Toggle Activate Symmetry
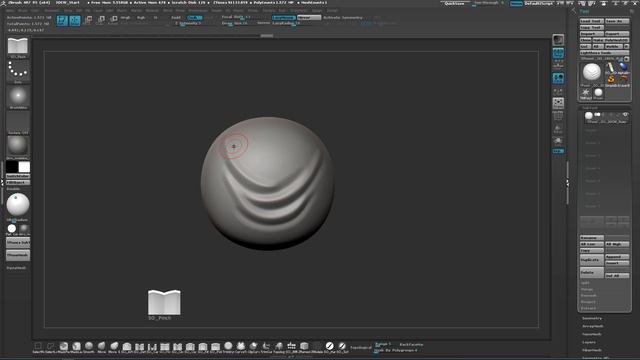The image size is (640, 360). 343,18
